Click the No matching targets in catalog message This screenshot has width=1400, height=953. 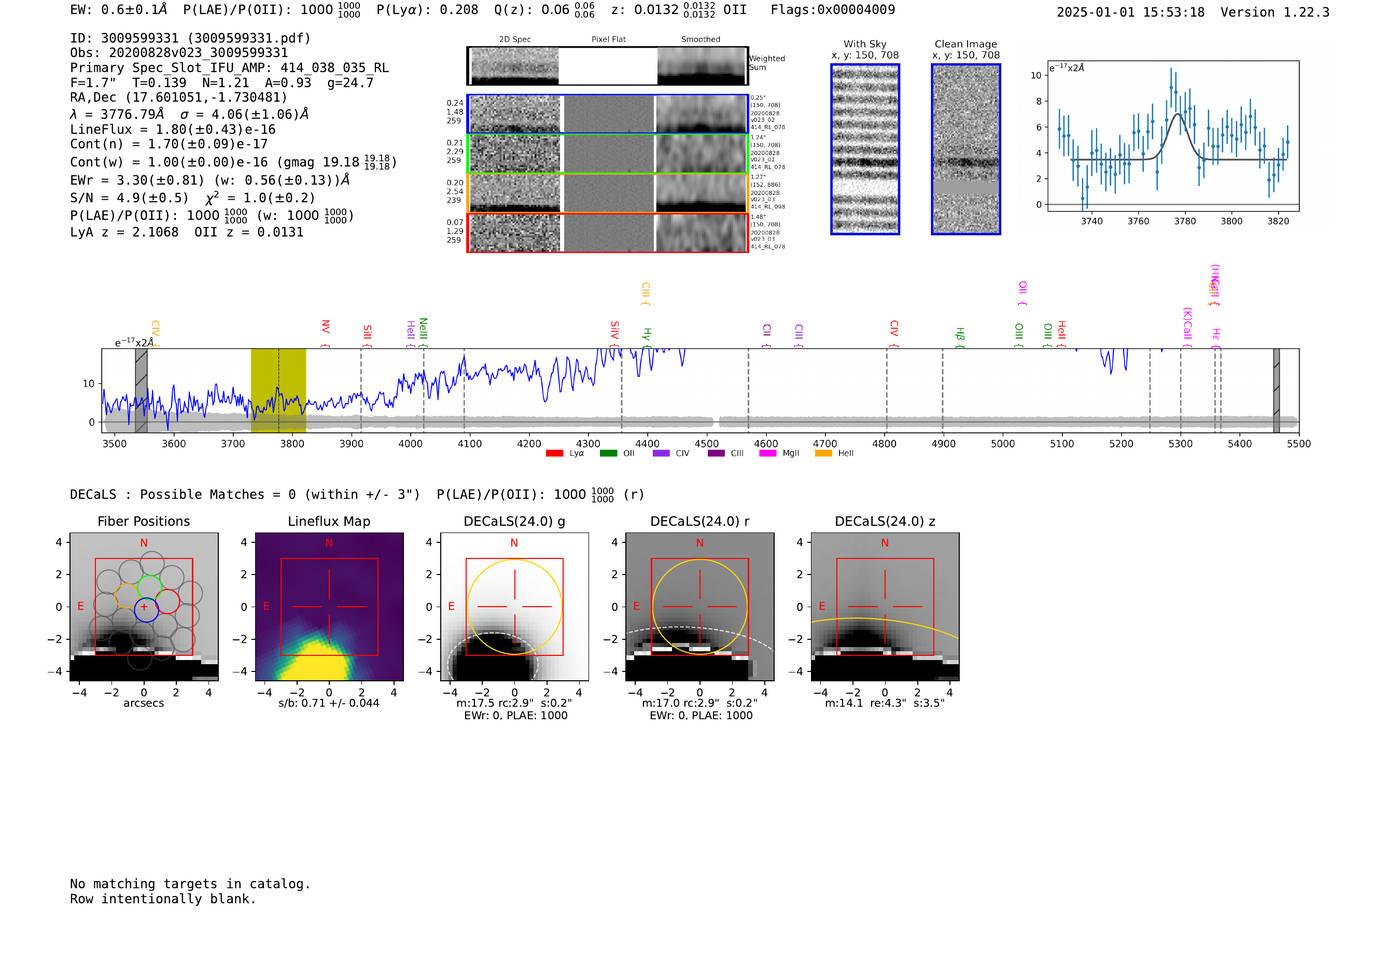coord(190,884)
